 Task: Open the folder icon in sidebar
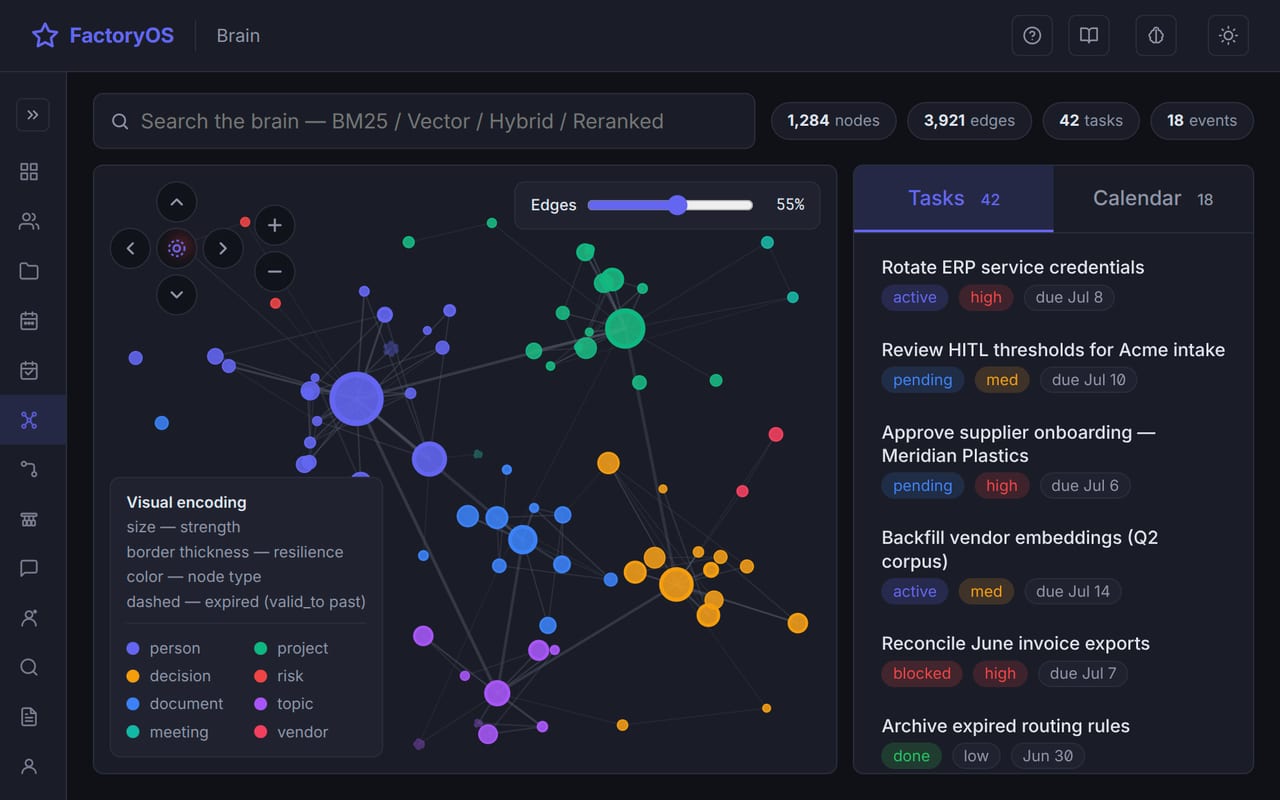click(x=29, y=271)
